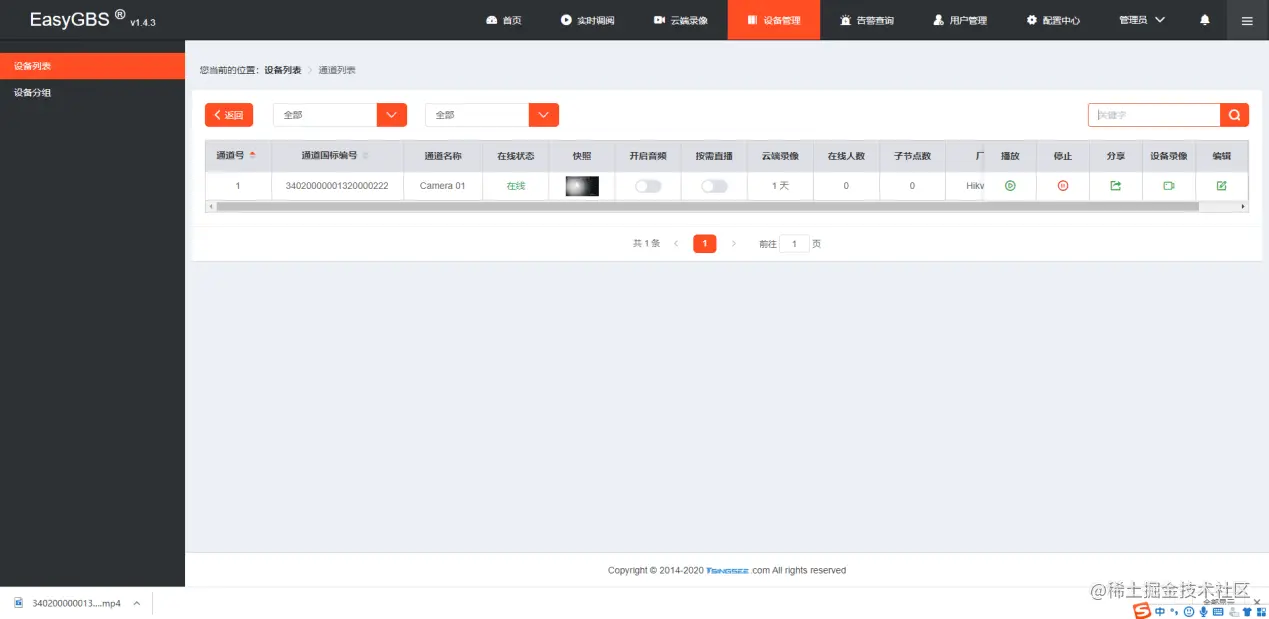
Task: Select page 1 in pagination
Action: tap(705, 243)
